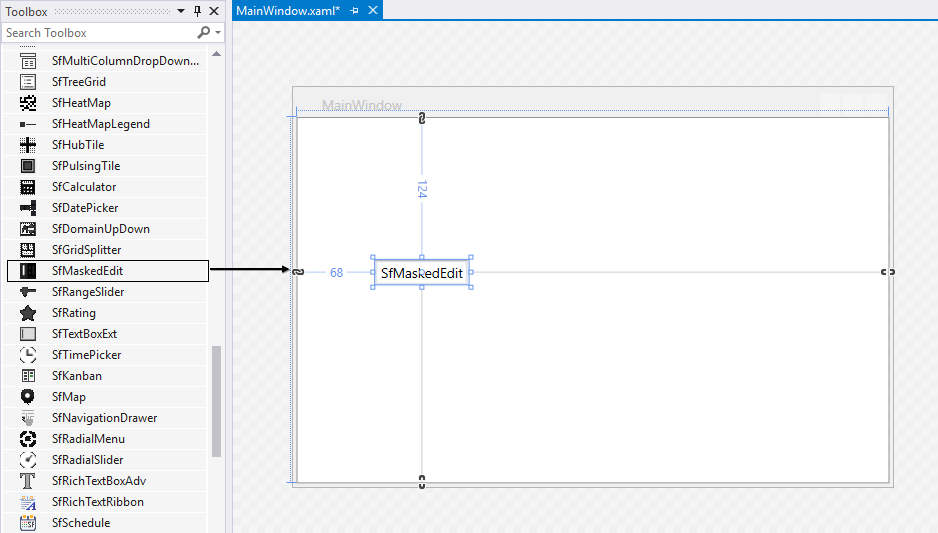938x533 pixels.
Task: Pick the SfCalculator icon
Action: [28, 187]
